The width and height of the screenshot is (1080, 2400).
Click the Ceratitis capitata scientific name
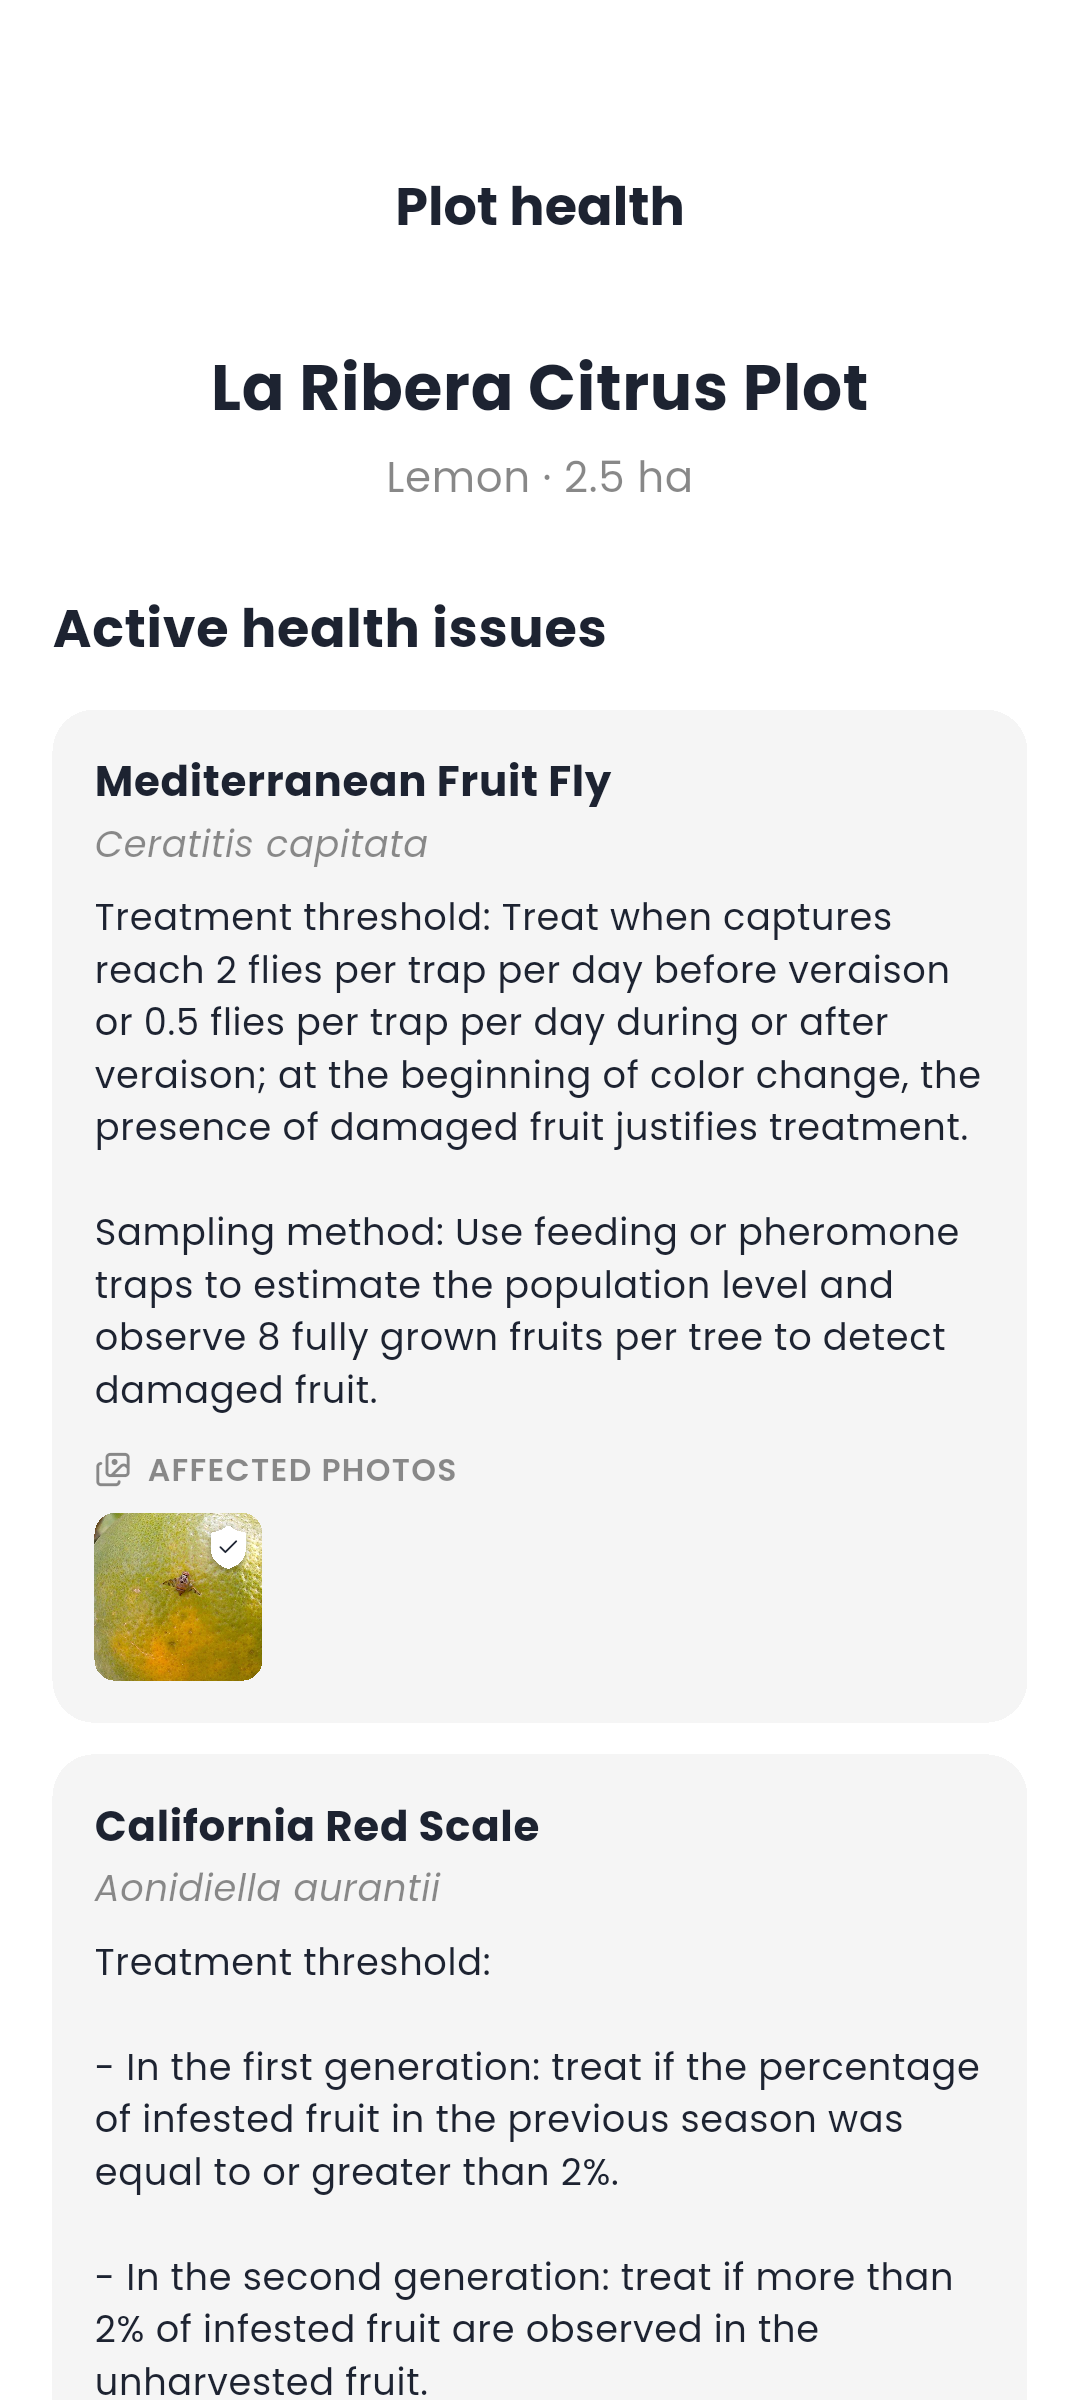(x=261, y=844)
